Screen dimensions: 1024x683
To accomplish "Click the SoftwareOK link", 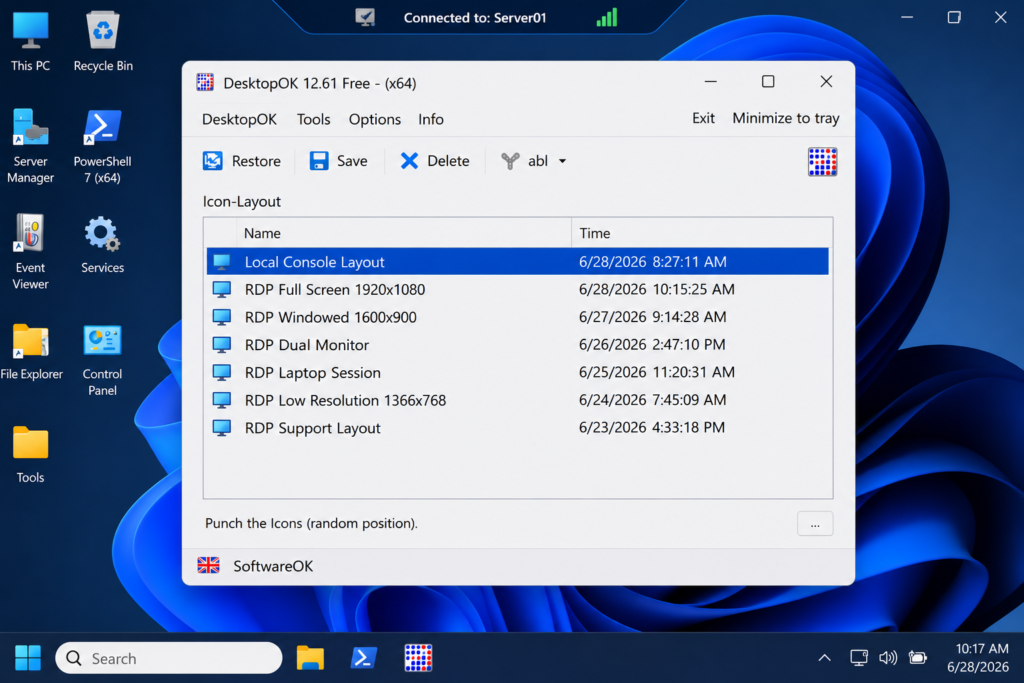I will coord(273,566).
